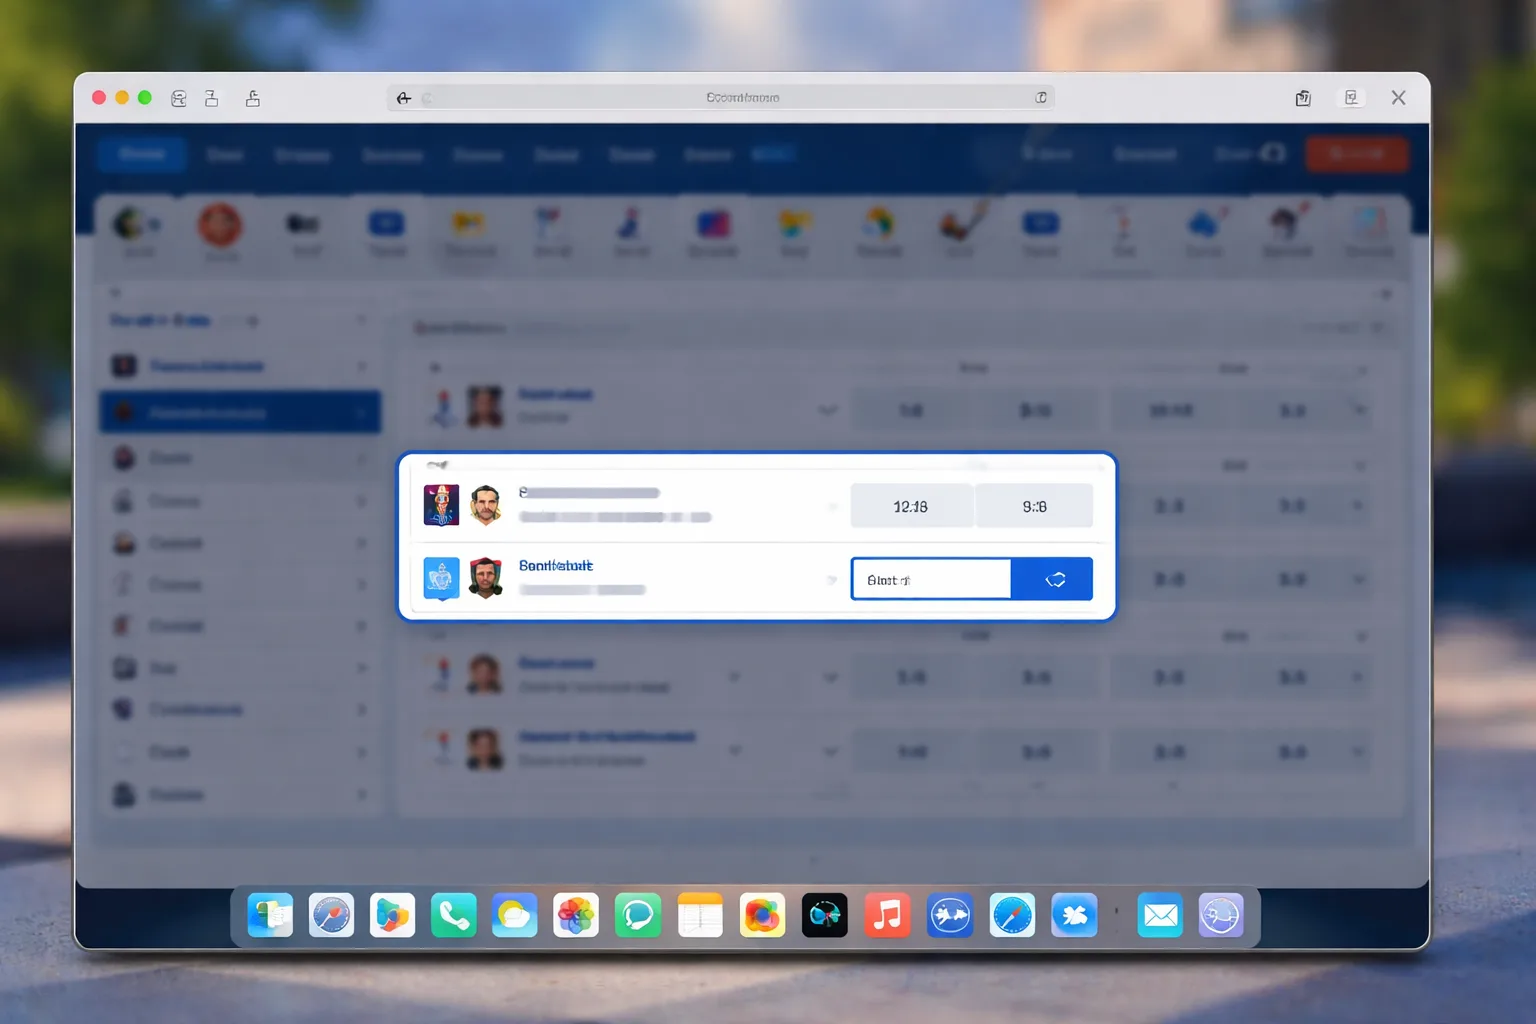Screen dimensions: 1536x1024
Task: Click the reload icon inside the address bar
Action: click(x=1041, y=97)
